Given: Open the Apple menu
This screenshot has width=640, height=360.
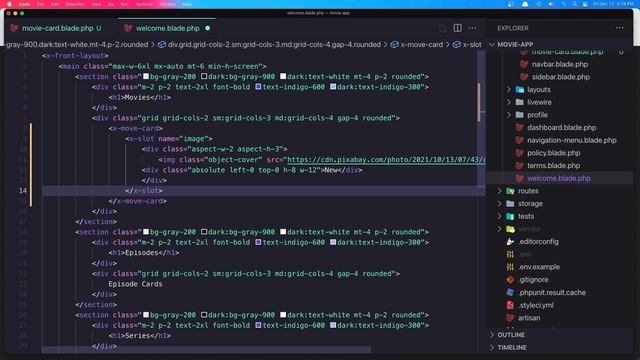Looking at the screenshot, I should [9, 4].
